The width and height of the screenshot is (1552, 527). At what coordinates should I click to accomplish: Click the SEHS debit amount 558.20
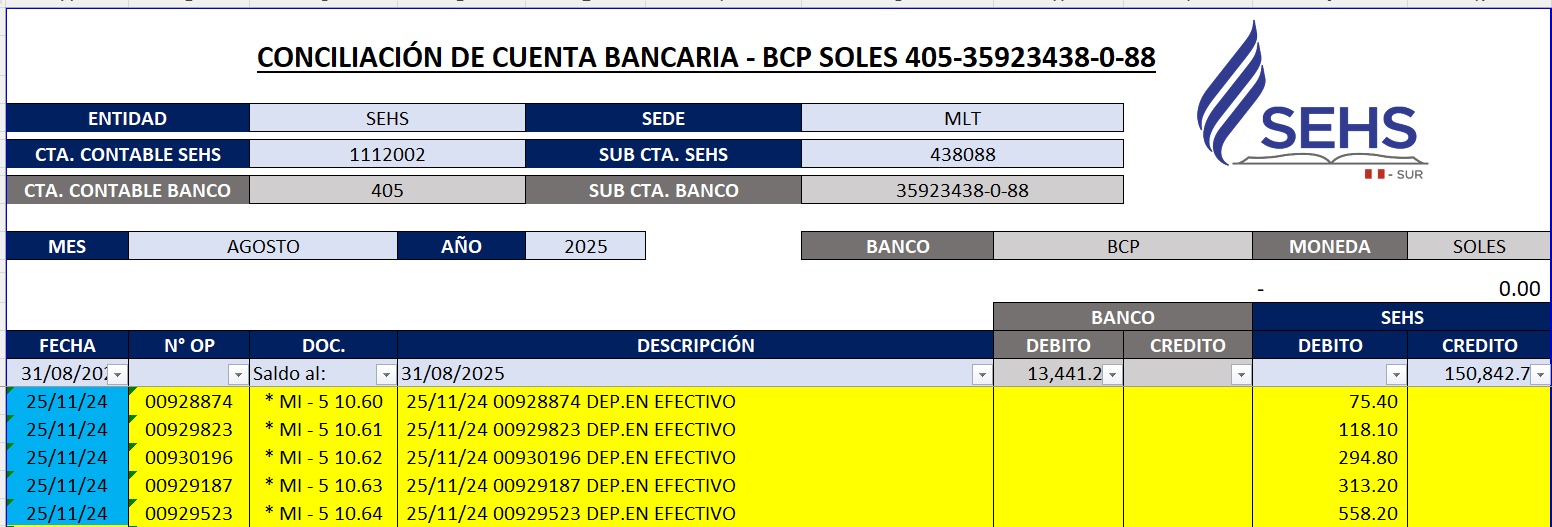coord(1330,514)
